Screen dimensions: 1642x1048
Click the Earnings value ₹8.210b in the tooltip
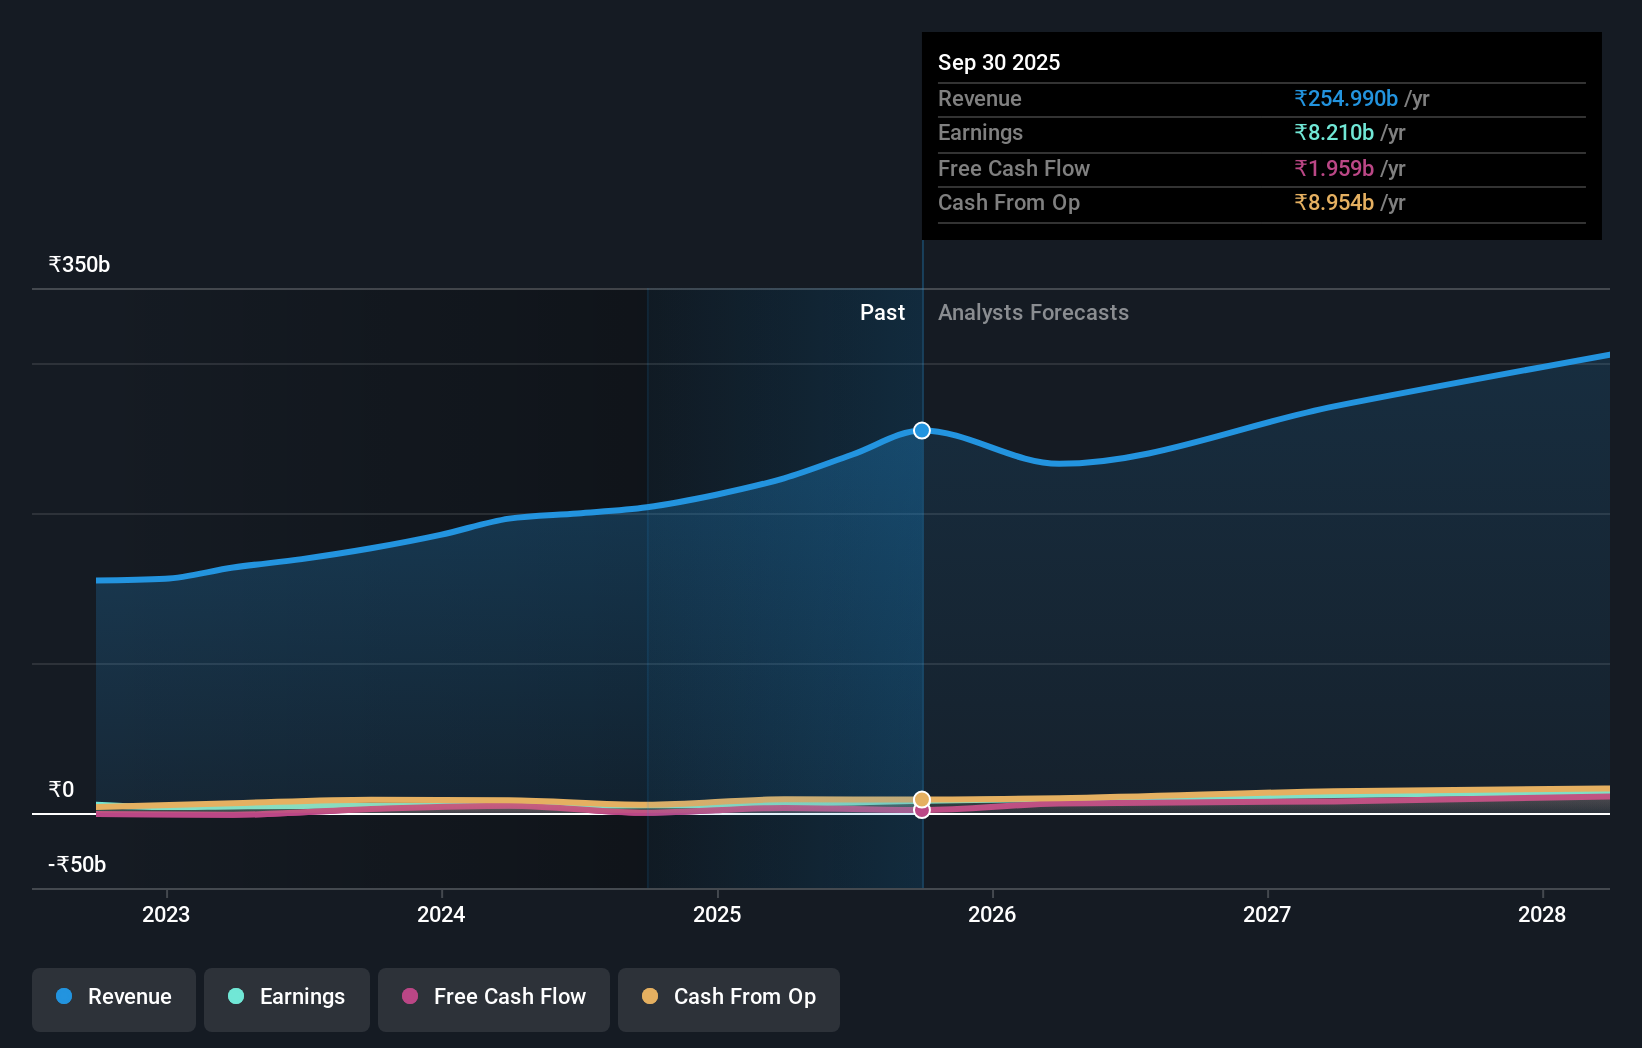[1335, 132]
